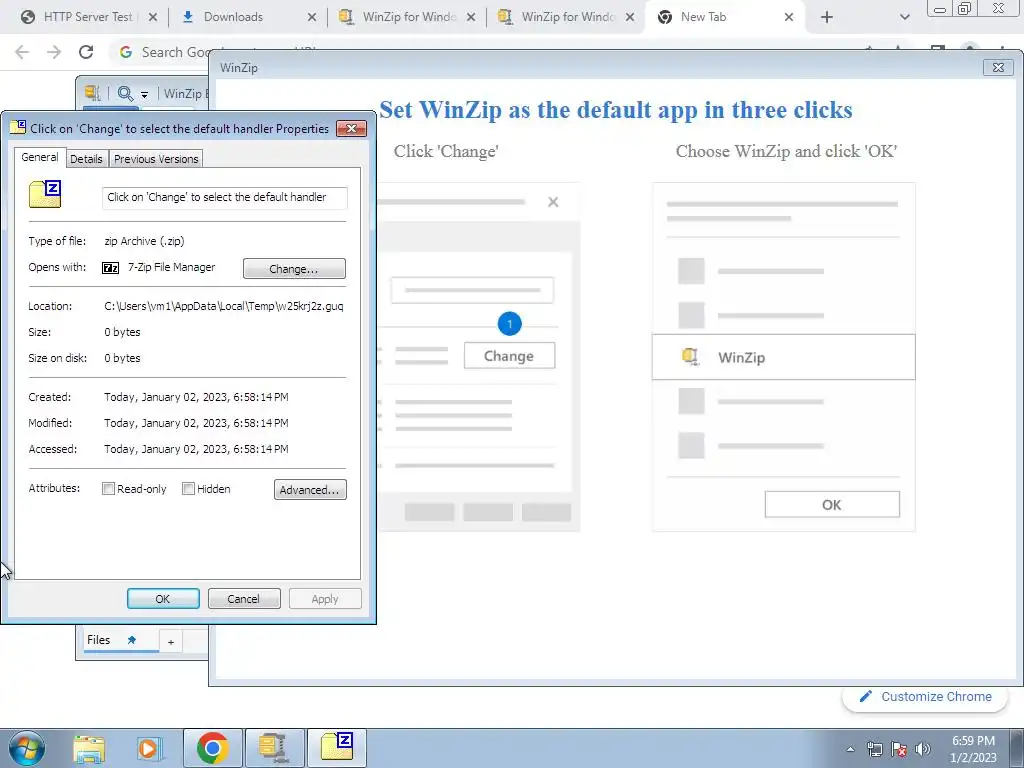Close the New Tab browser tab
Screen dimensions: 1024x768
coord(789,17)
